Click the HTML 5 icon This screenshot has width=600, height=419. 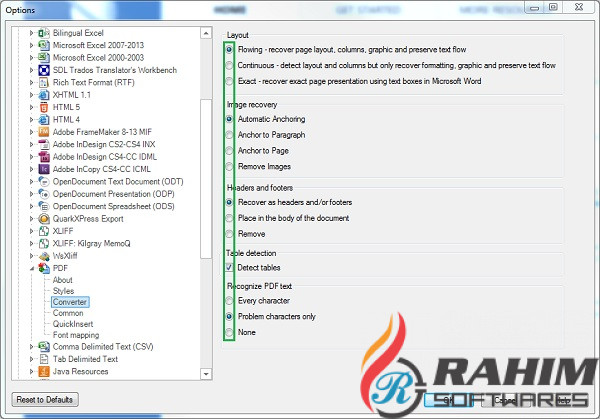pos(44,107)
